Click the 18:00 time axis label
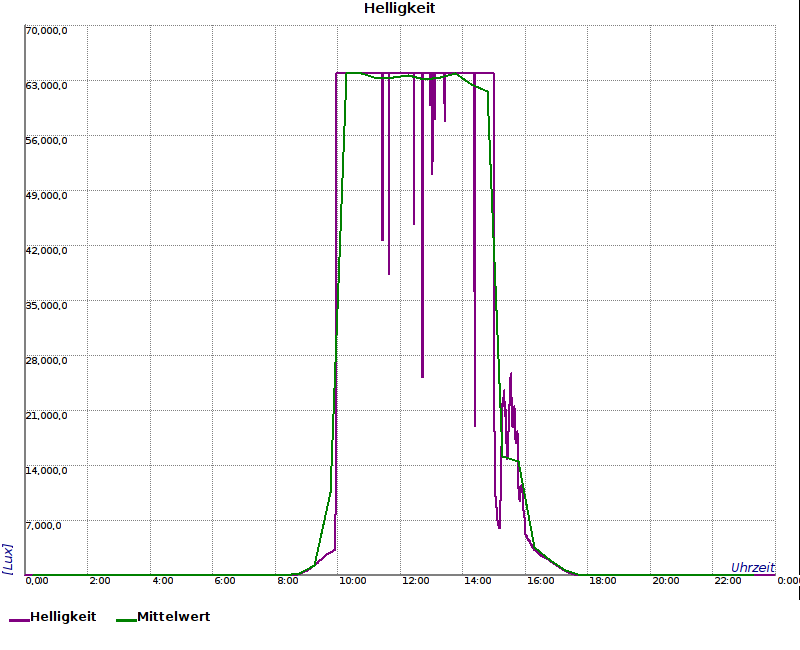Screen dimensions: 800x650 point(603,581)
